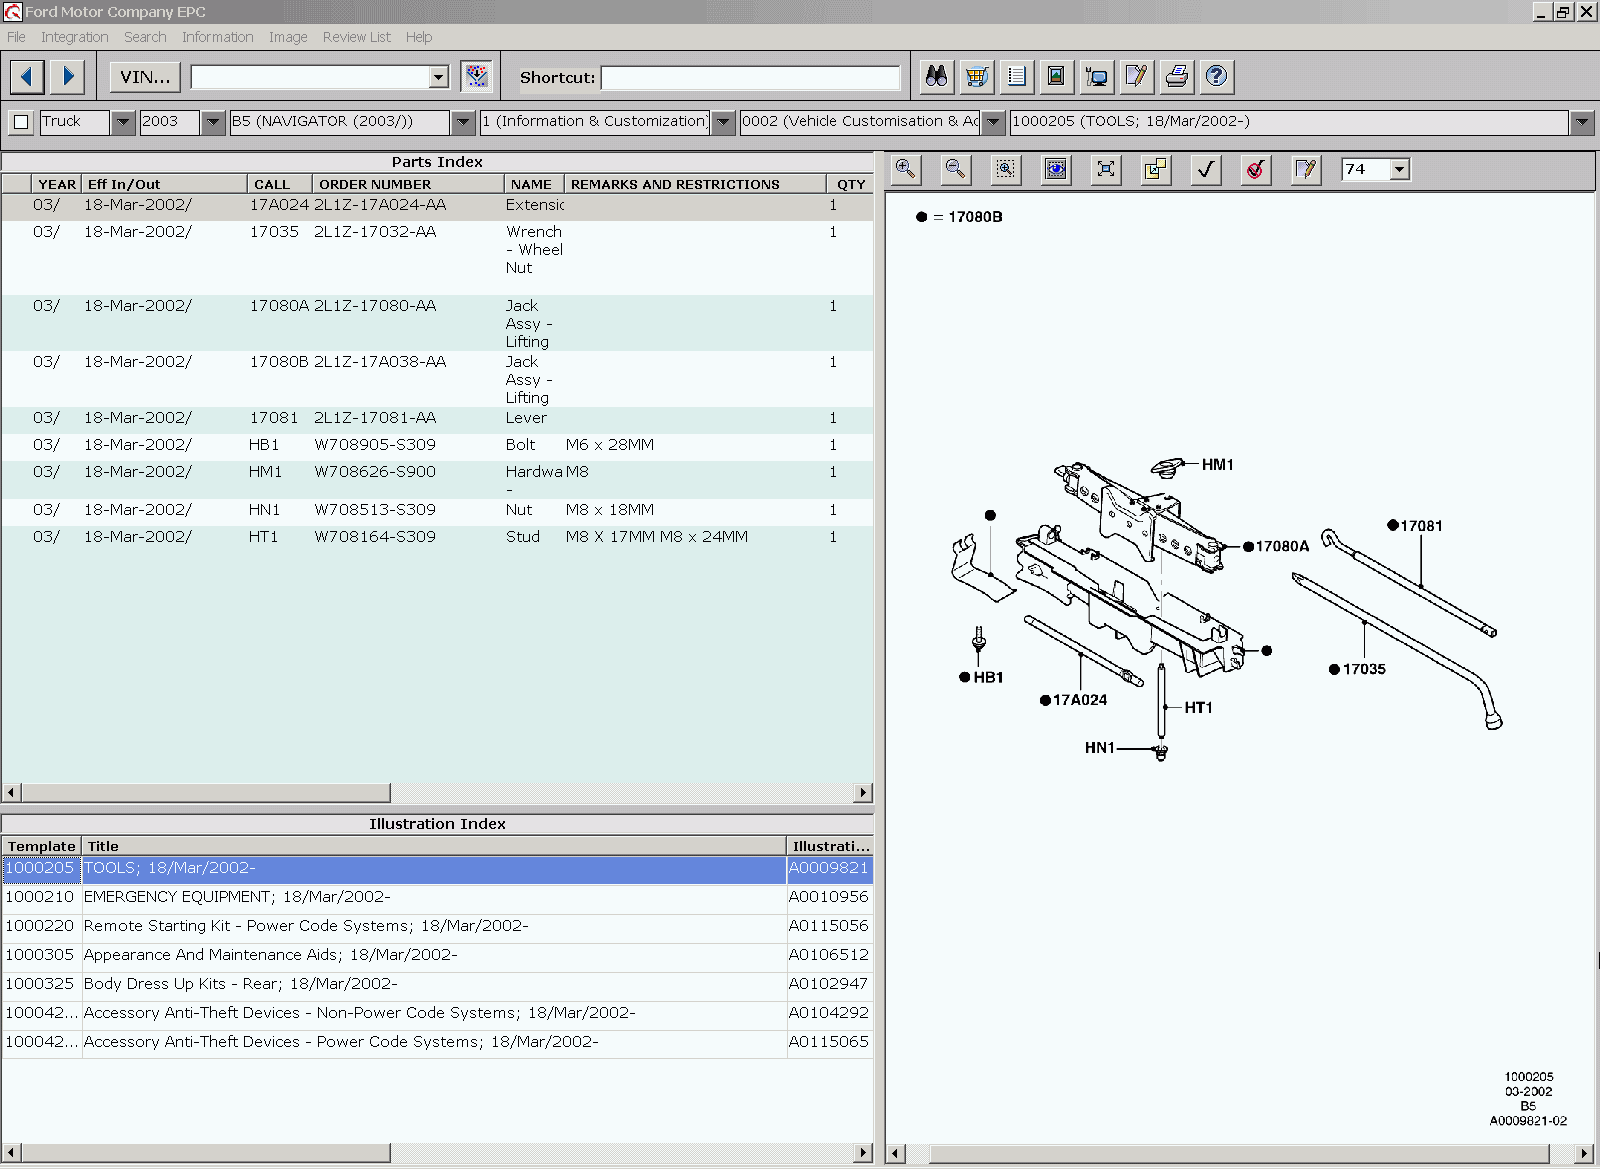Viewport: 1600px width, 1169px height.
Task: Click the Title column header
Action: tap(433, 846)
